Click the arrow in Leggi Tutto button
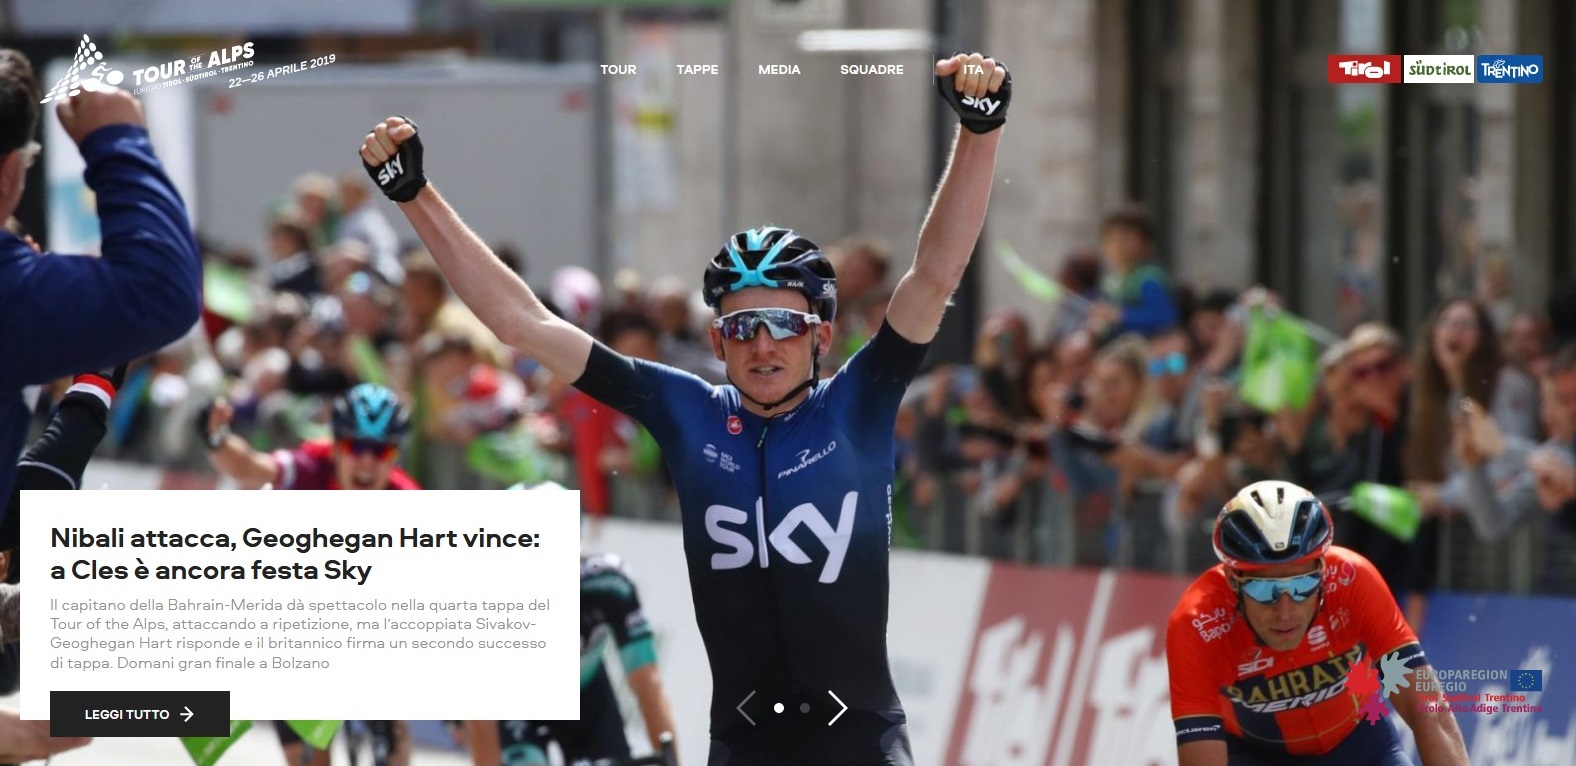1576x766 pixels. pos(187,714)
